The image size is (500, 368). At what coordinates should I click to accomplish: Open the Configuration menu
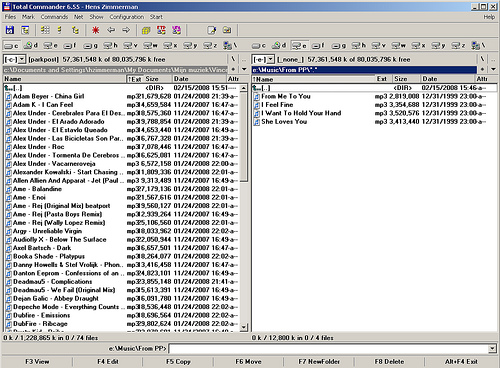(x=127, y=17)
